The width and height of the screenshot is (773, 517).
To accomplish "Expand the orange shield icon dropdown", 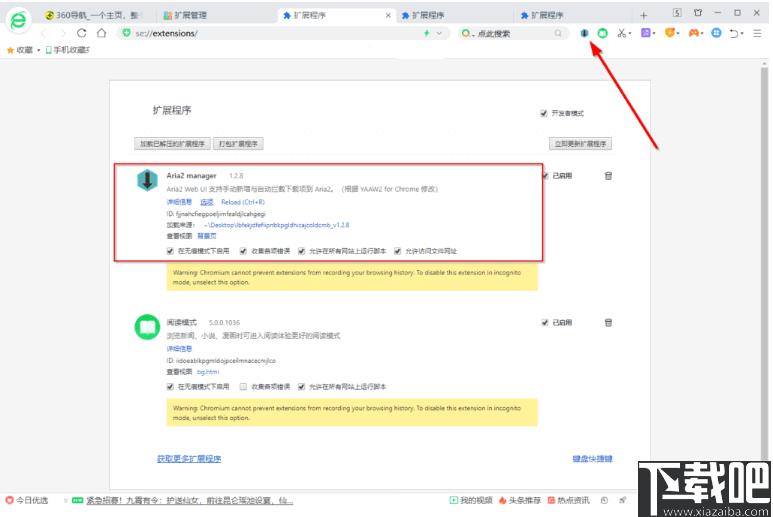I will [678, 34].
